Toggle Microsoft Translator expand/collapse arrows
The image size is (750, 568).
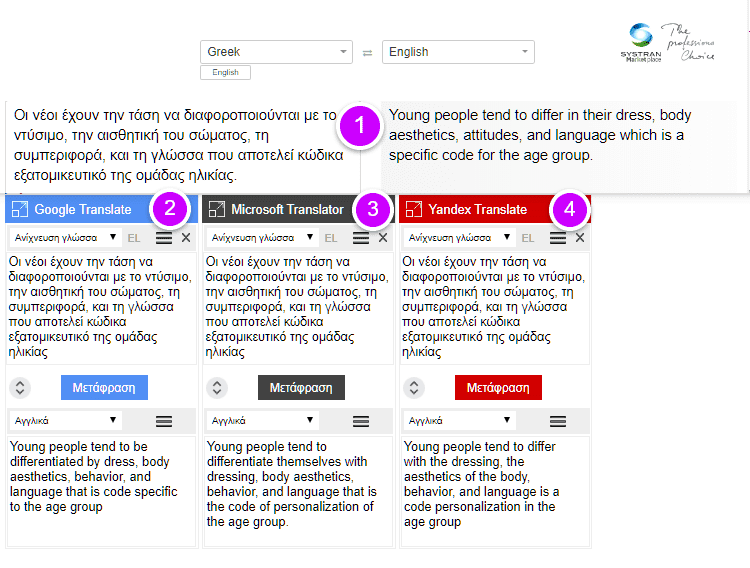pos(217,388)
